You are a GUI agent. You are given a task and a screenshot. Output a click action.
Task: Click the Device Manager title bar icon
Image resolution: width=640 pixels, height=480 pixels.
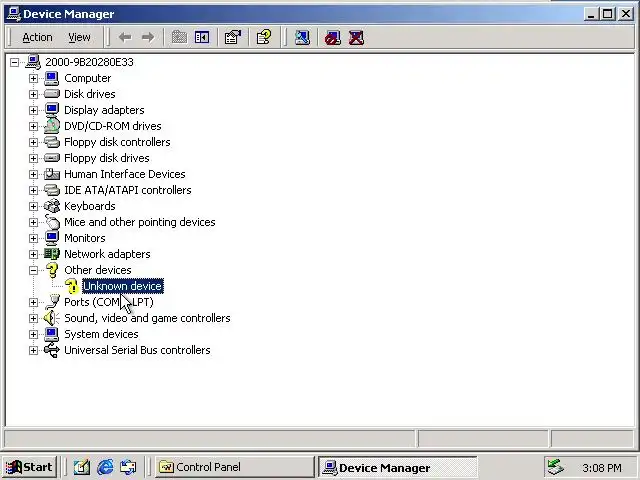coord(13,14)
